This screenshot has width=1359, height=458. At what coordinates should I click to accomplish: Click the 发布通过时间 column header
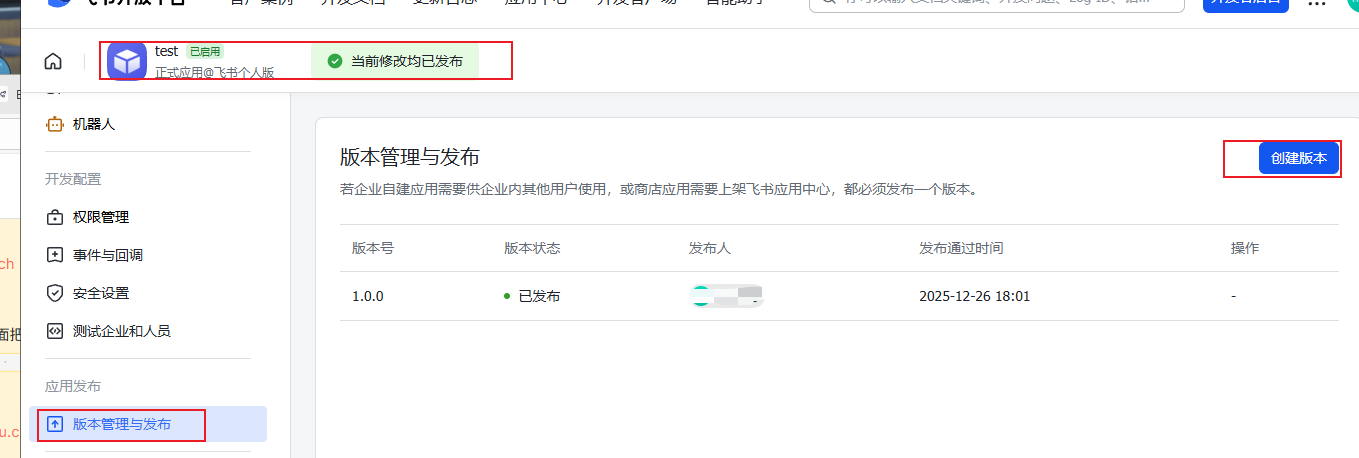coord(961,248)
